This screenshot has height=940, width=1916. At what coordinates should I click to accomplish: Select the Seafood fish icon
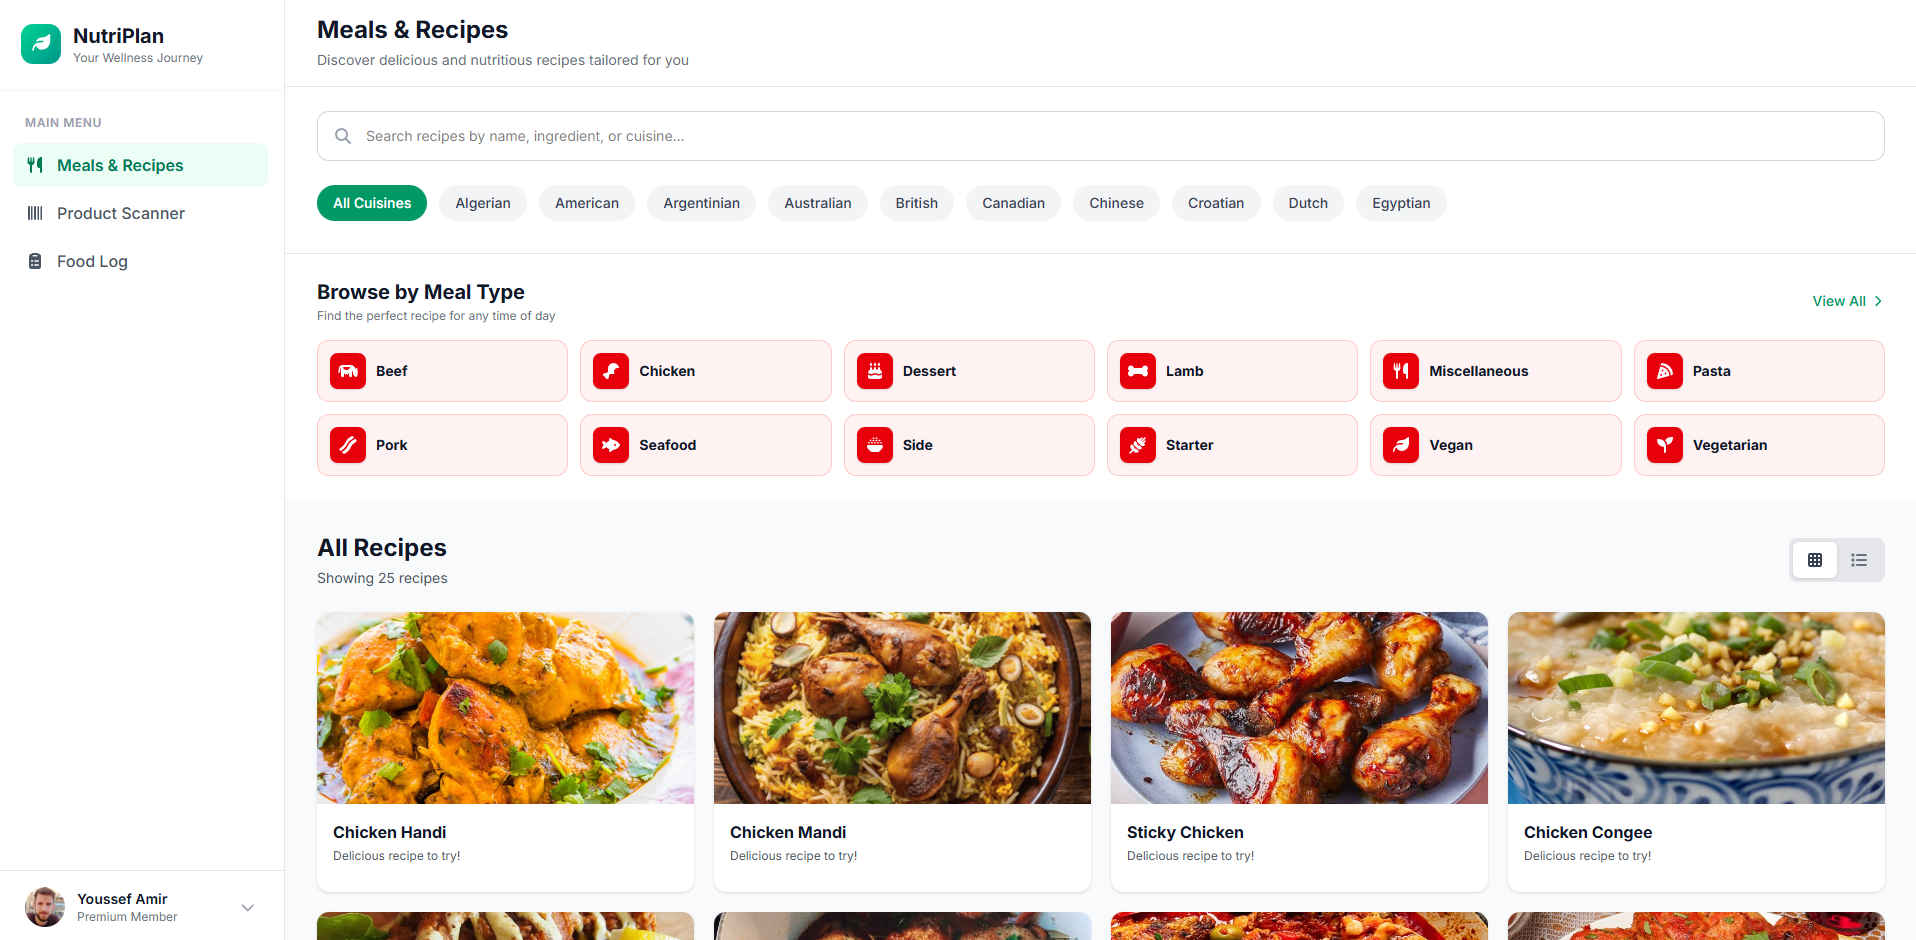coord(611,445)
